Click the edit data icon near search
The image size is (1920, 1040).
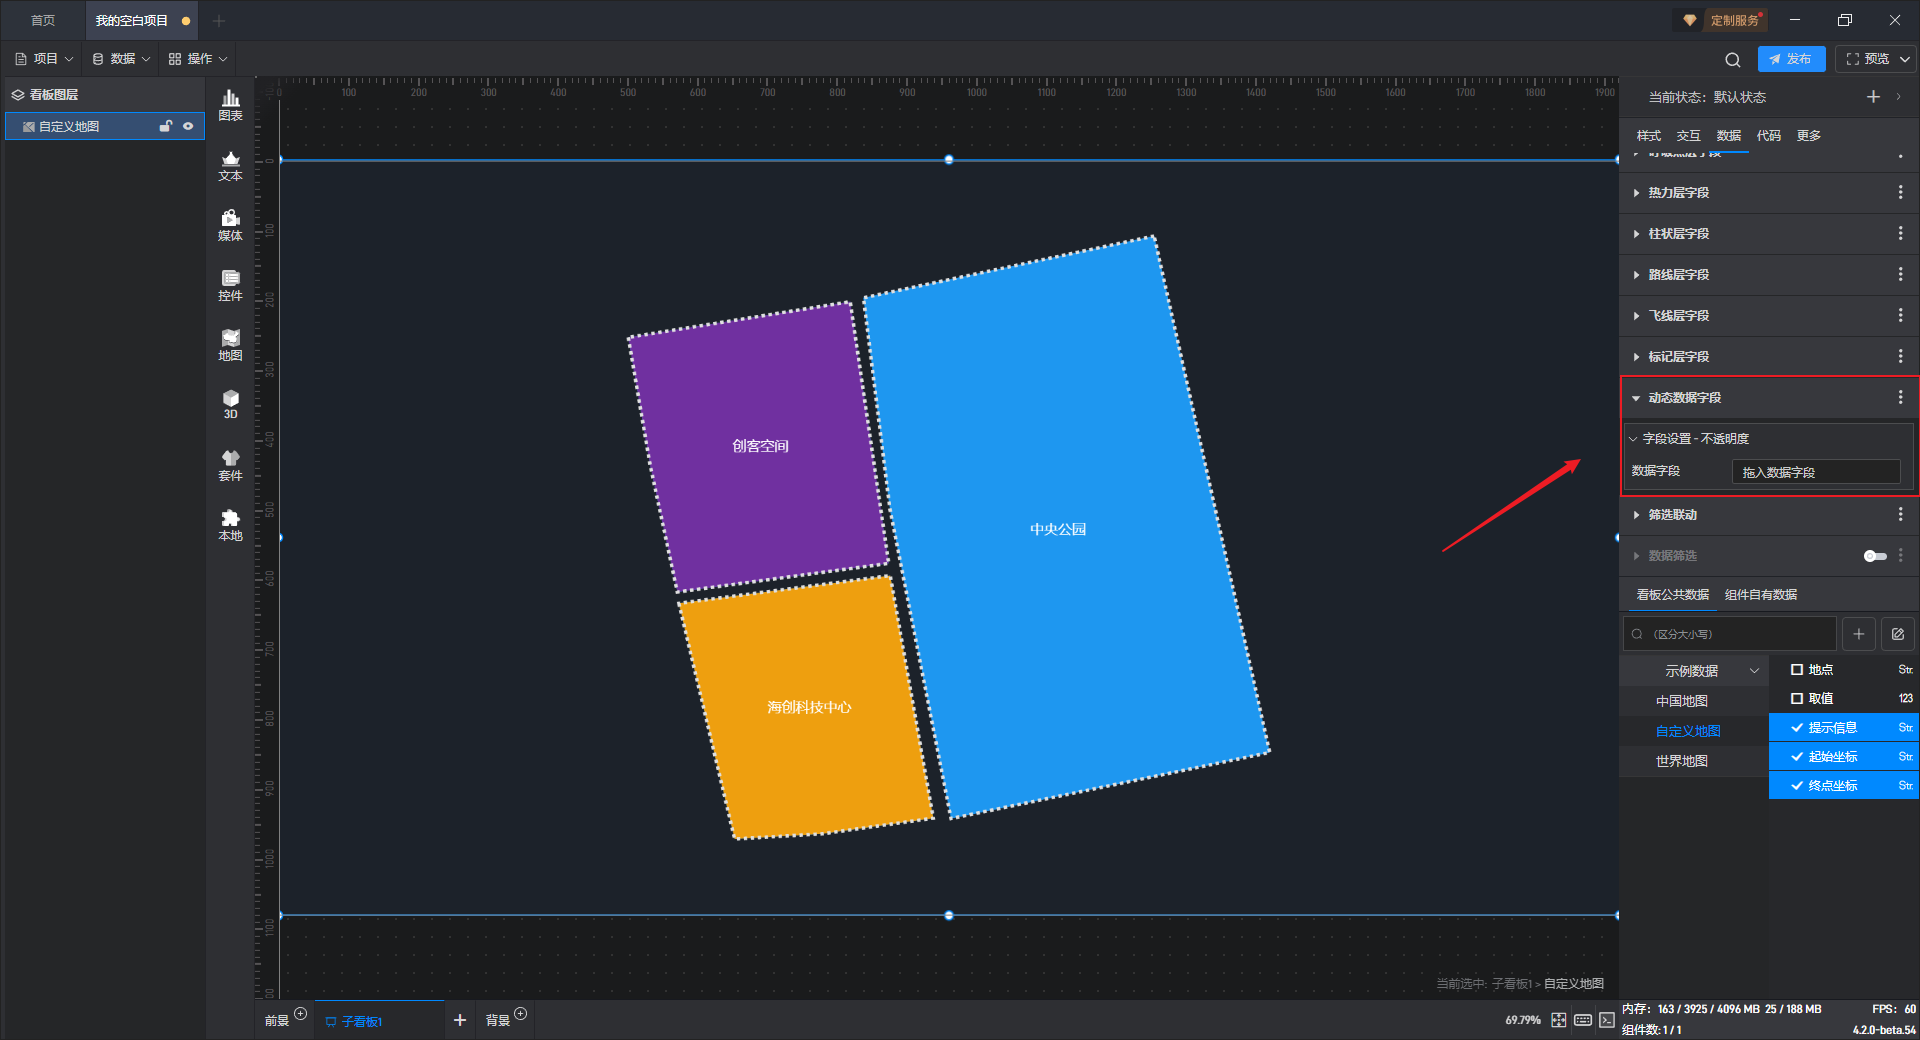click(x=1897, y=634)
